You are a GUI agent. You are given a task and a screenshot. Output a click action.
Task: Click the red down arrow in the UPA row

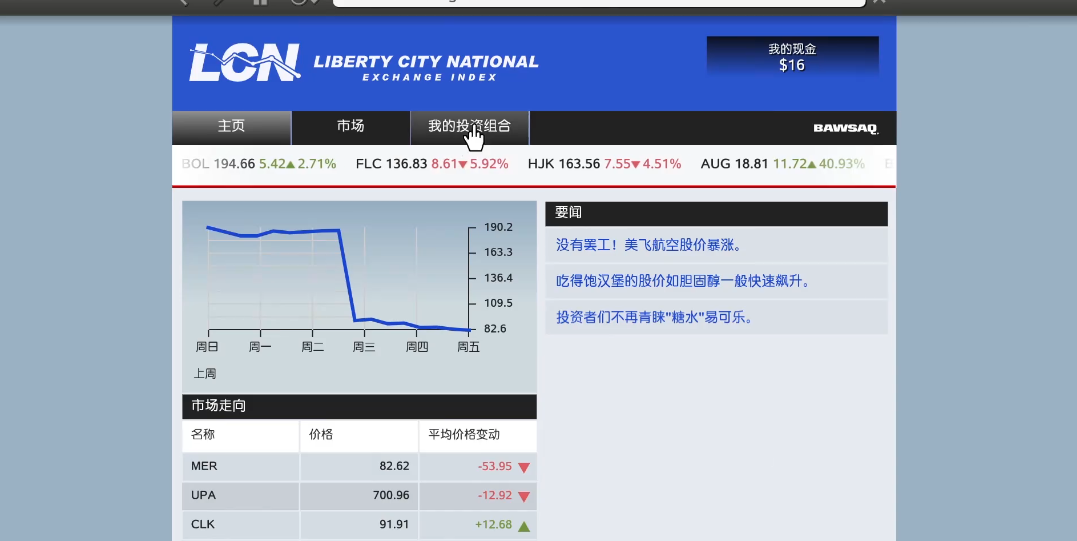(524, 496)
